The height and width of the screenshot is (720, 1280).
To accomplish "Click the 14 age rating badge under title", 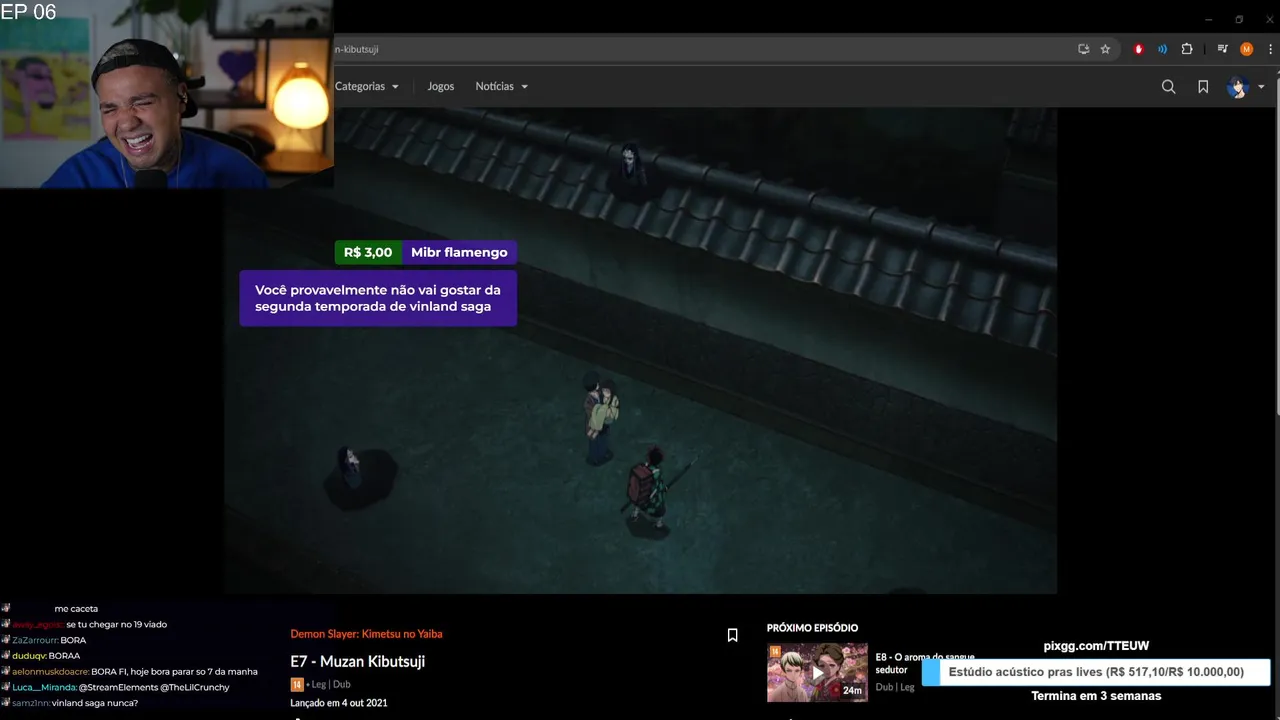I will click(296, 685).
